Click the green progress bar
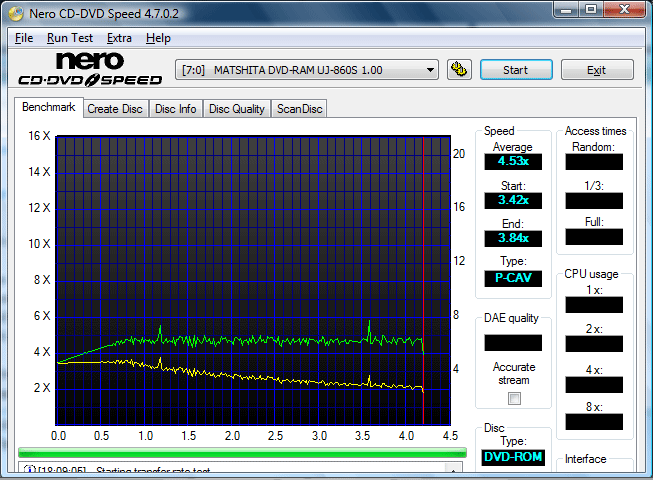 242,453
